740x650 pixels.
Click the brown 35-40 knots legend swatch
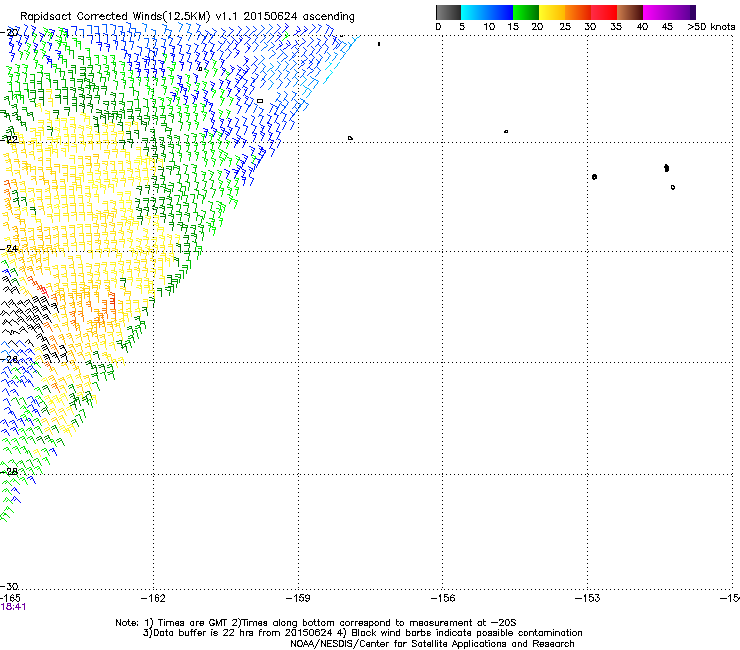point(630,12)
